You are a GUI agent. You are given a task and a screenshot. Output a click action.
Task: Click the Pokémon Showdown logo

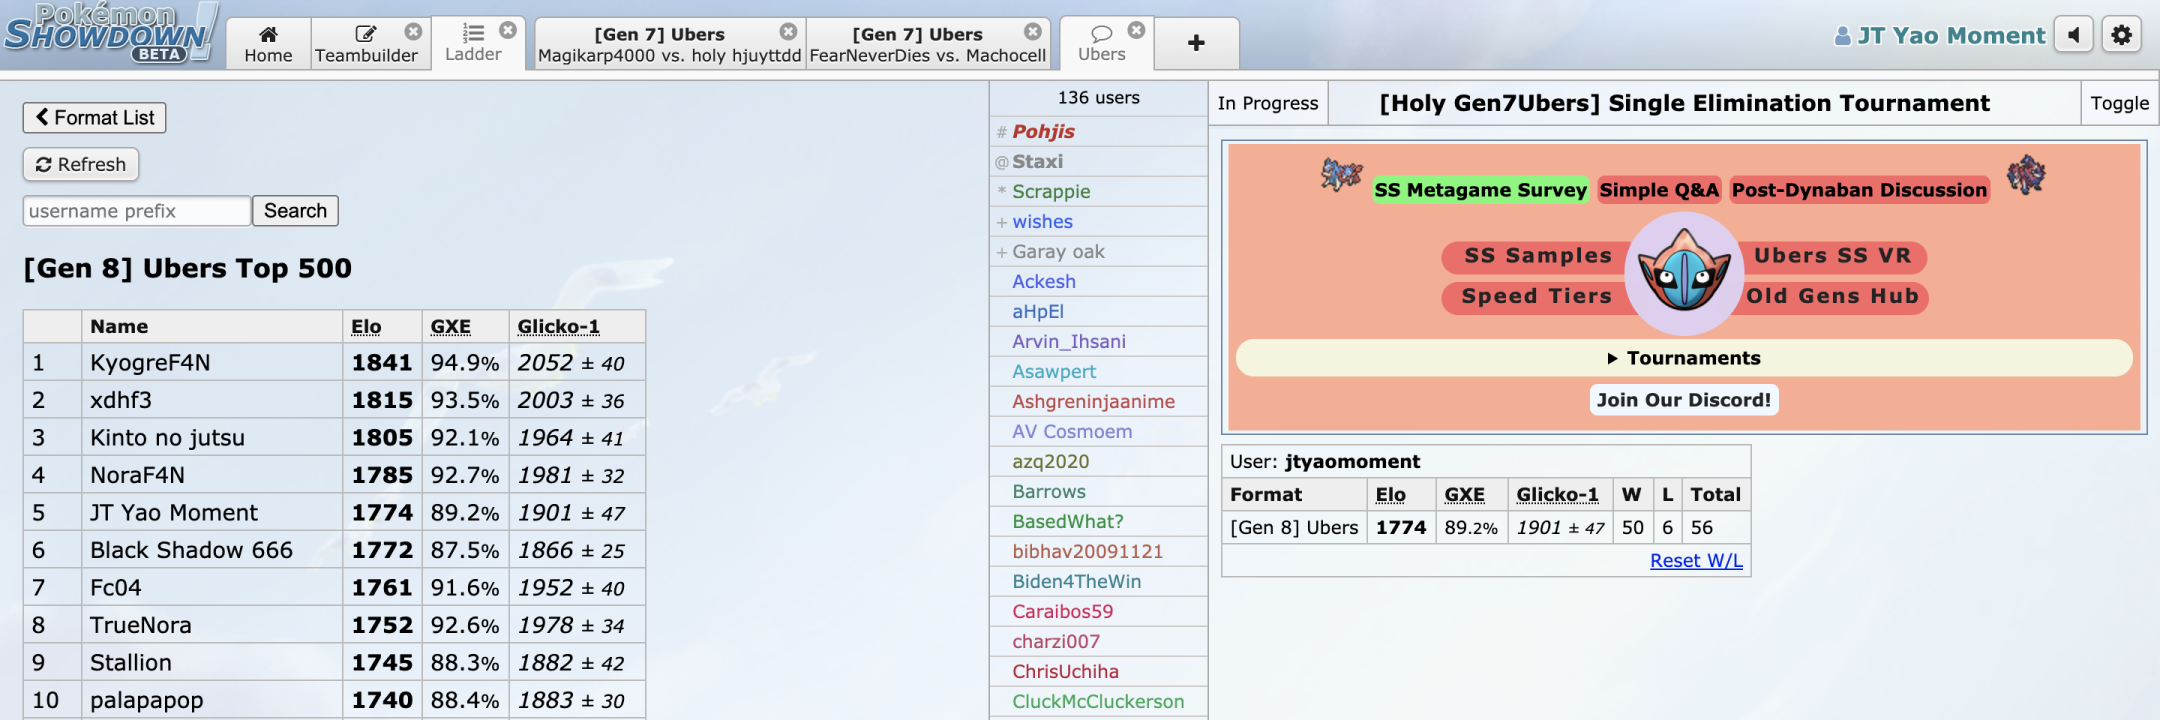click(110, 34)
